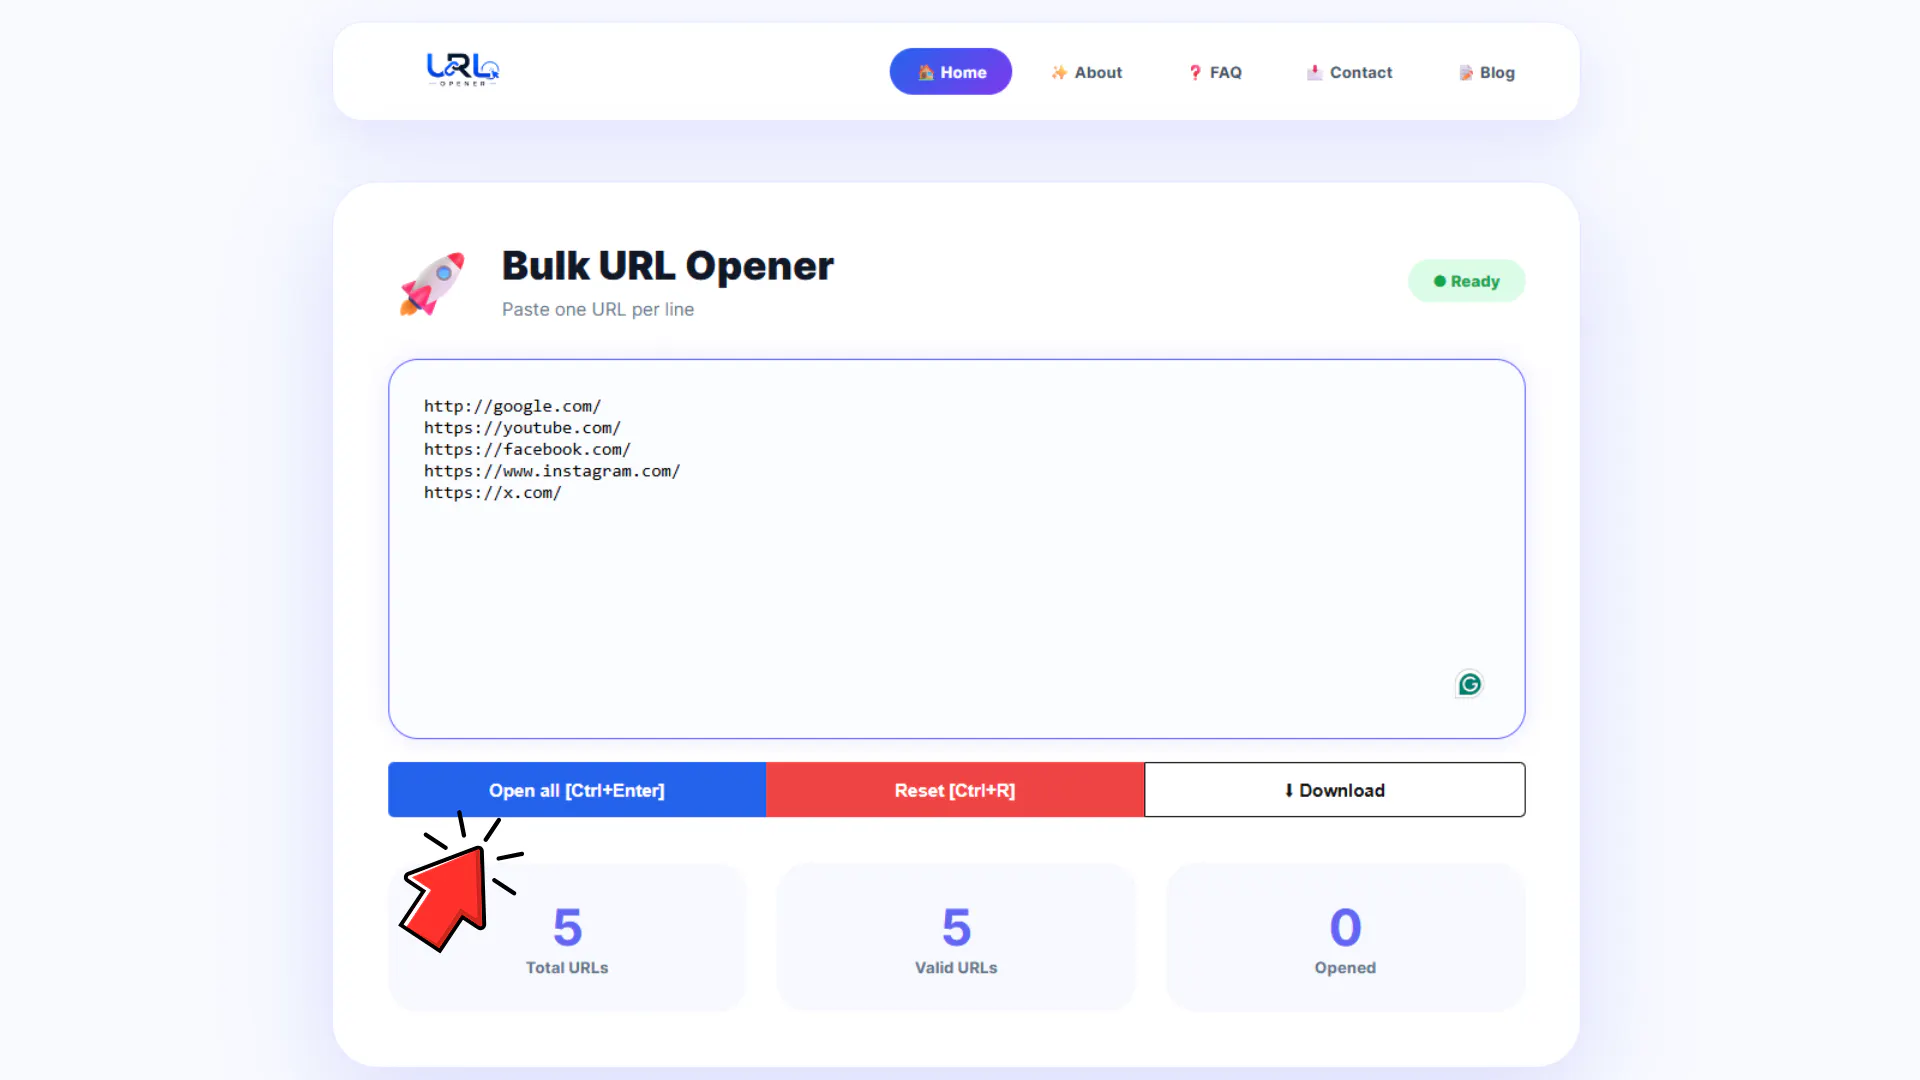Screen dimensions: 1920x1080
Task: Open the FAQ menu item
Action: (1215, 72)
